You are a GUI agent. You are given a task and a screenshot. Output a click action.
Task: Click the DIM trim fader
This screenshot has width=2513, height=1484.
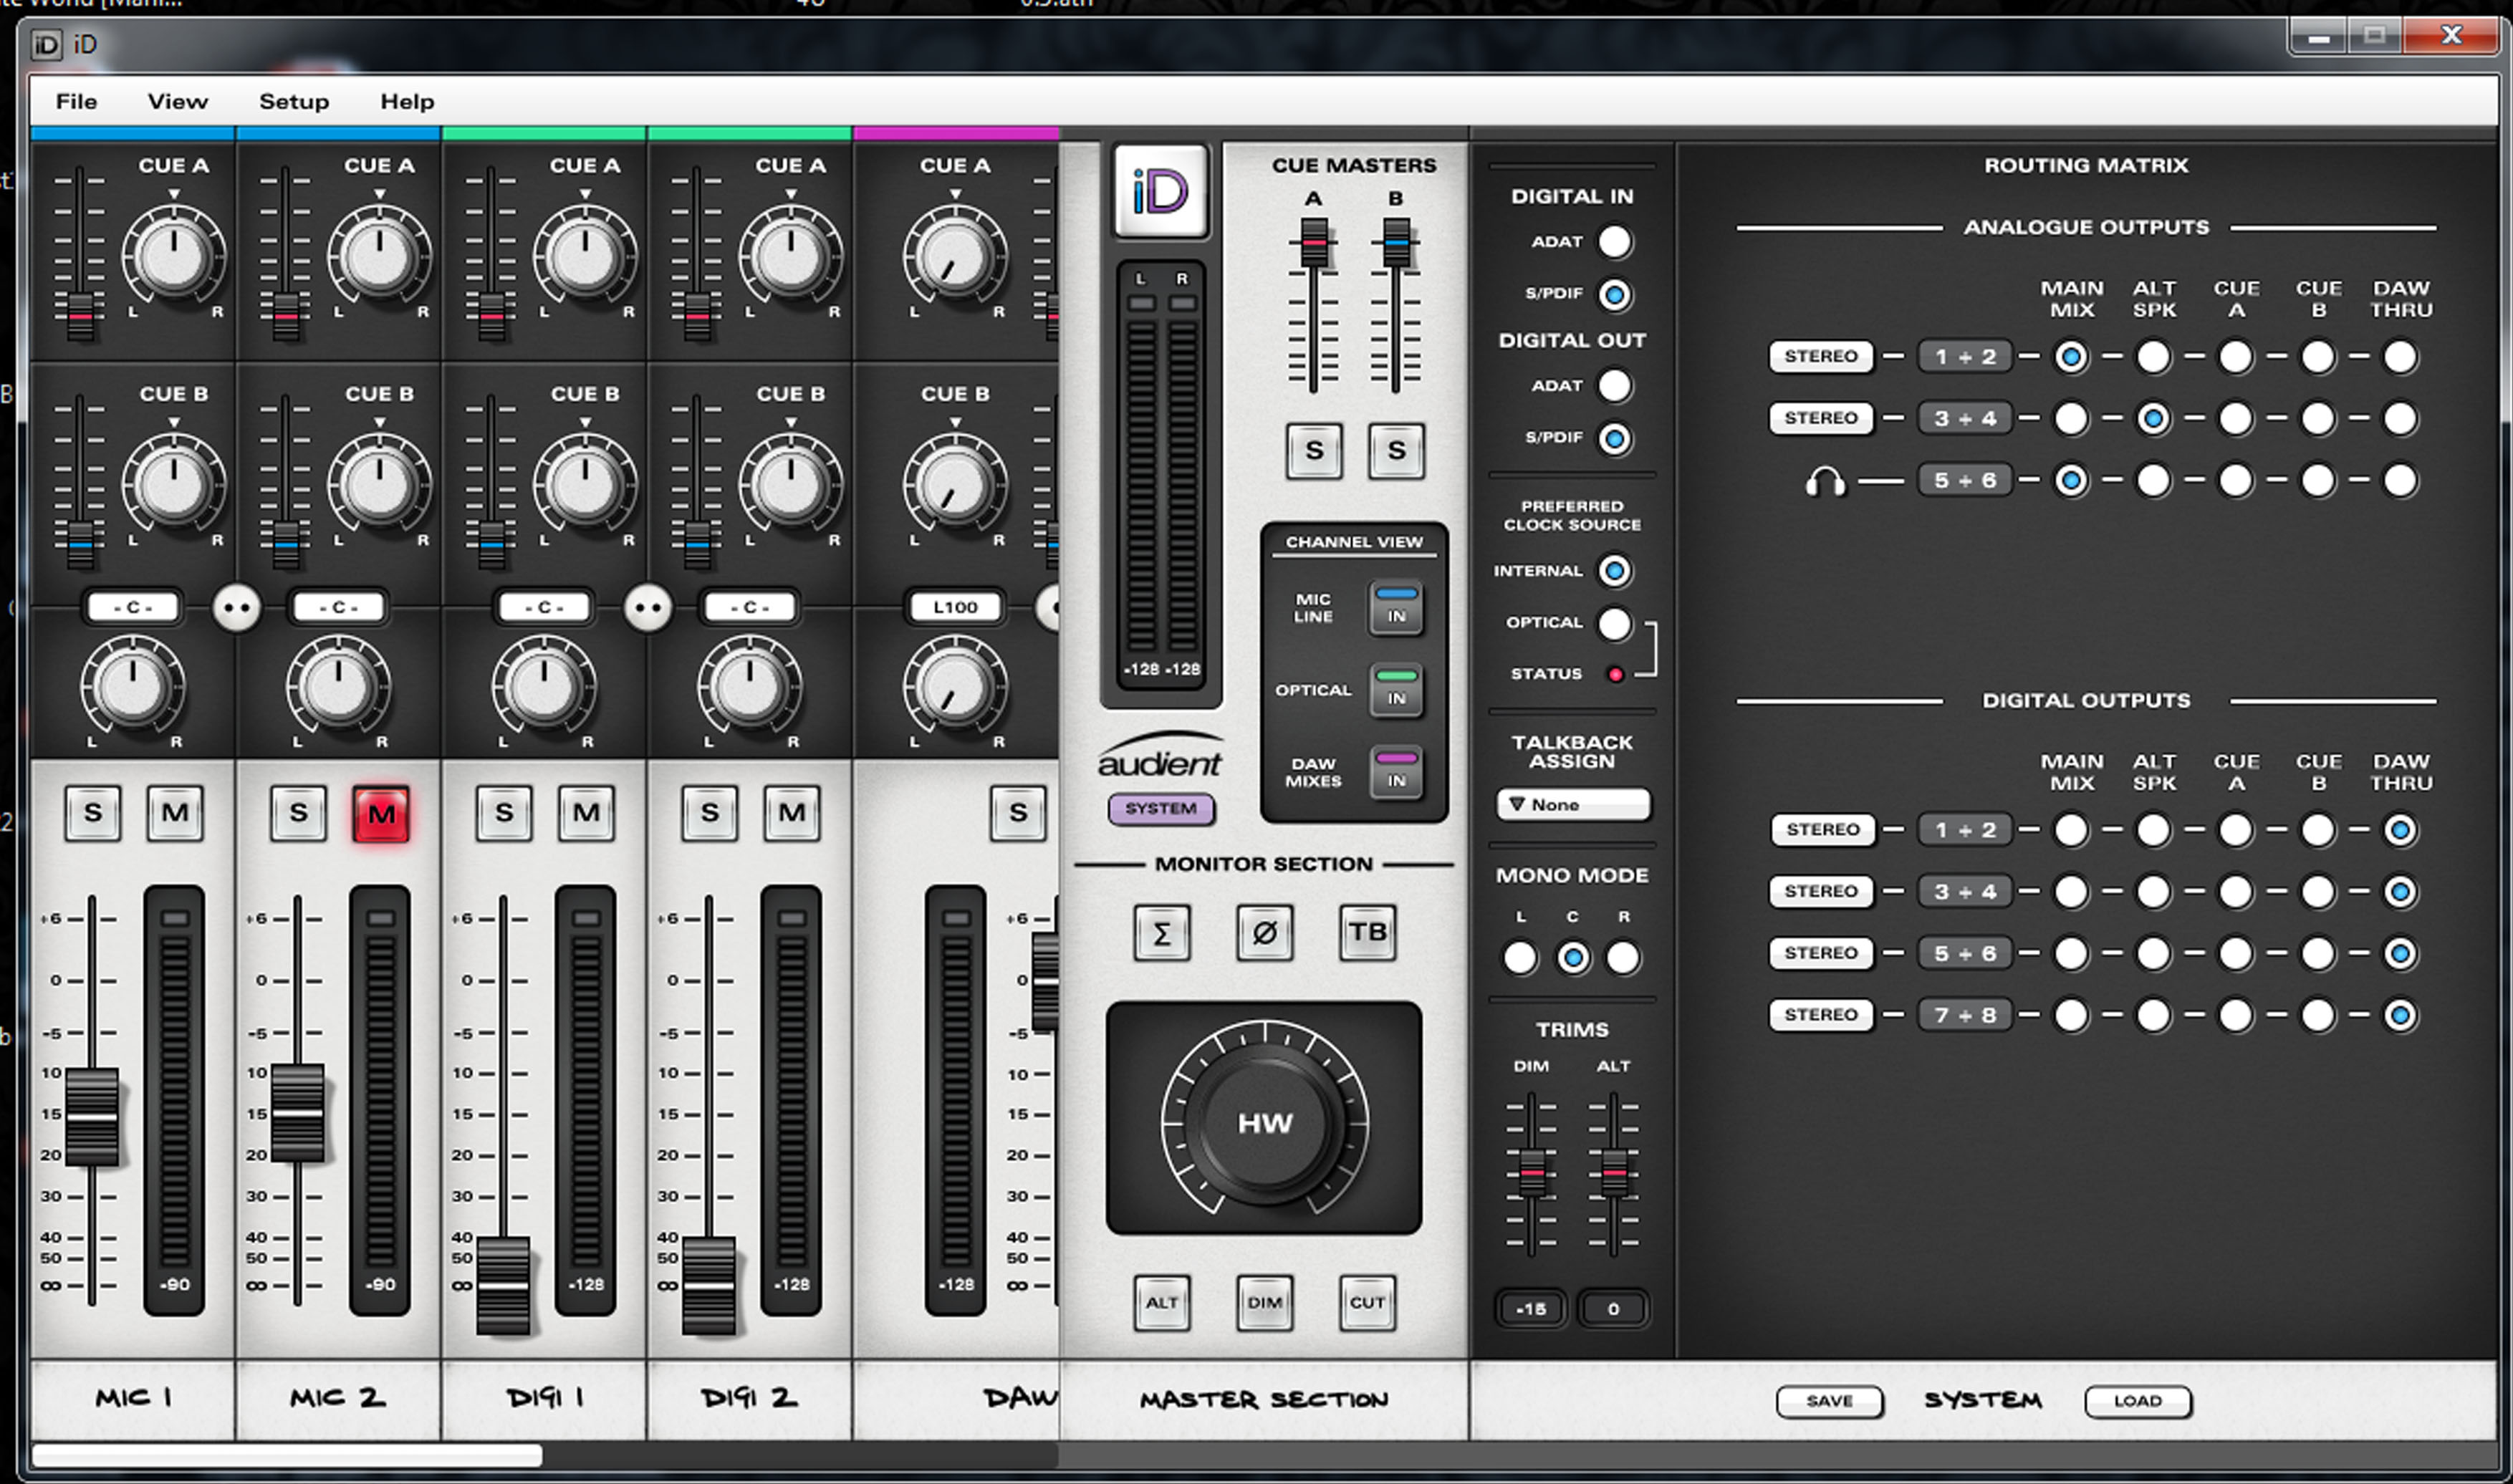coord(1531,1172)
